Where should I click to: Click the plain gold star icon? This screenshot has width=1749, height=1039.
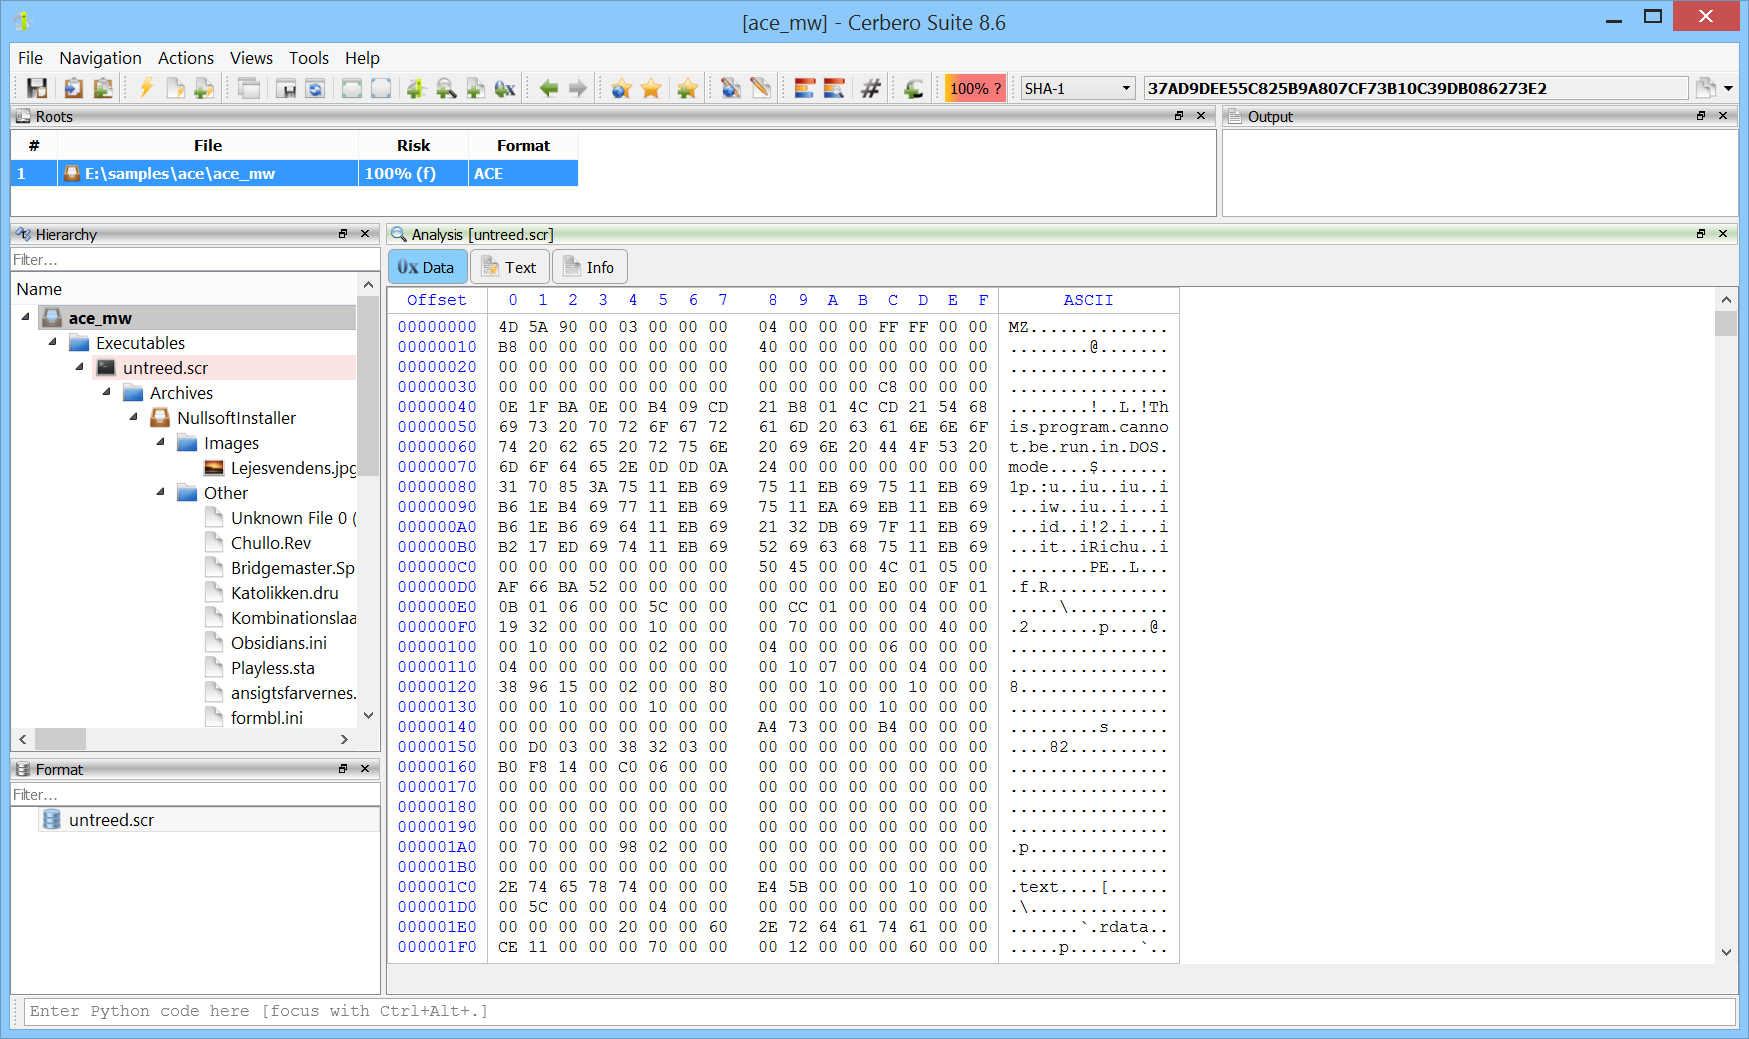[651, 89]
